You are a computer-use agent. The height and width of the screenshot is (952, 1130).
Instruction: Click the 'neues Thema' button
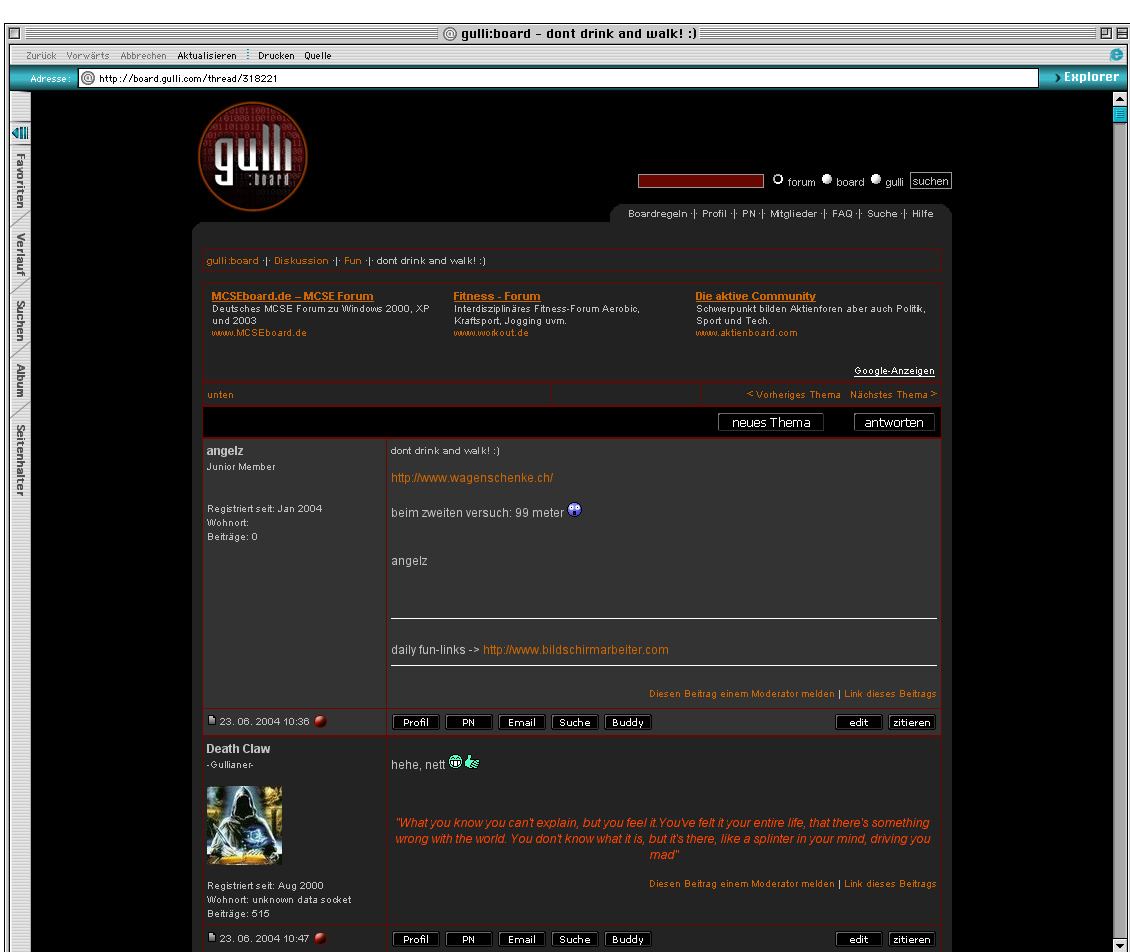coord(771,422)
